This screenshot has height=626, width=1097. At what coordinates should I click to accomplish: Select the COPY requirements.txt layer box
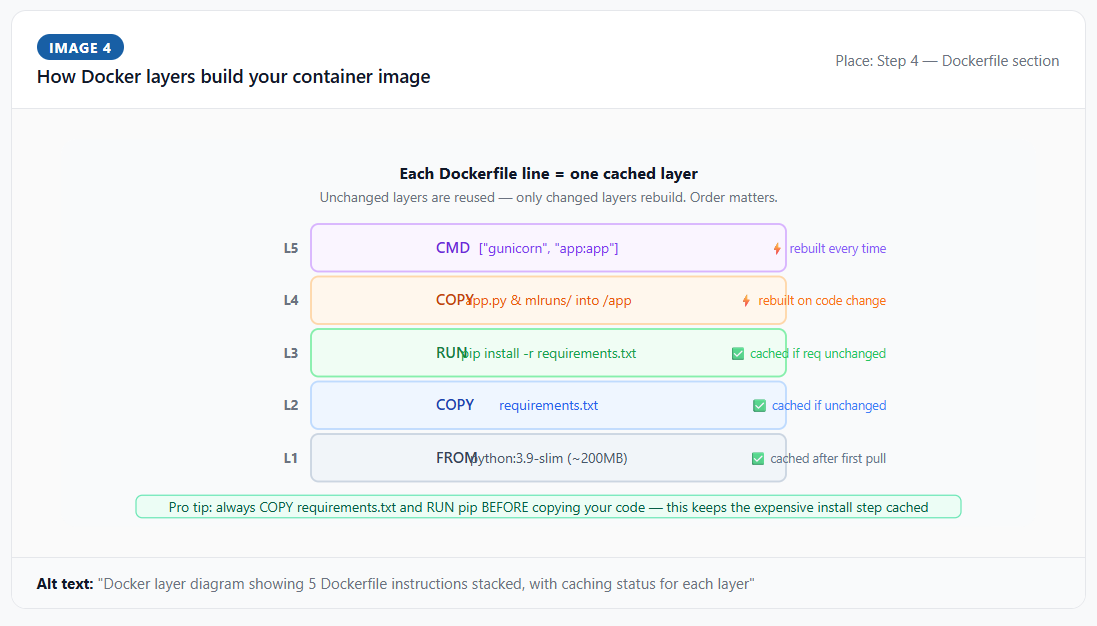pyautogui.click(x=548, y=405)
